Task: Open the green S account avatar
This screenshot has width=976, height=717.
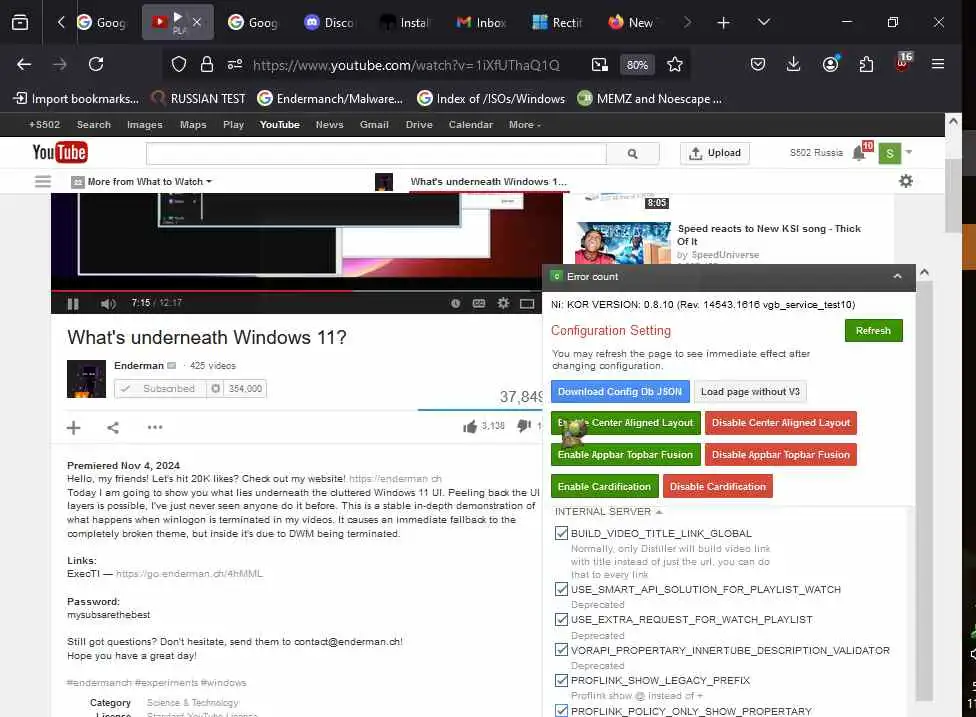Action: pos(889,153)
